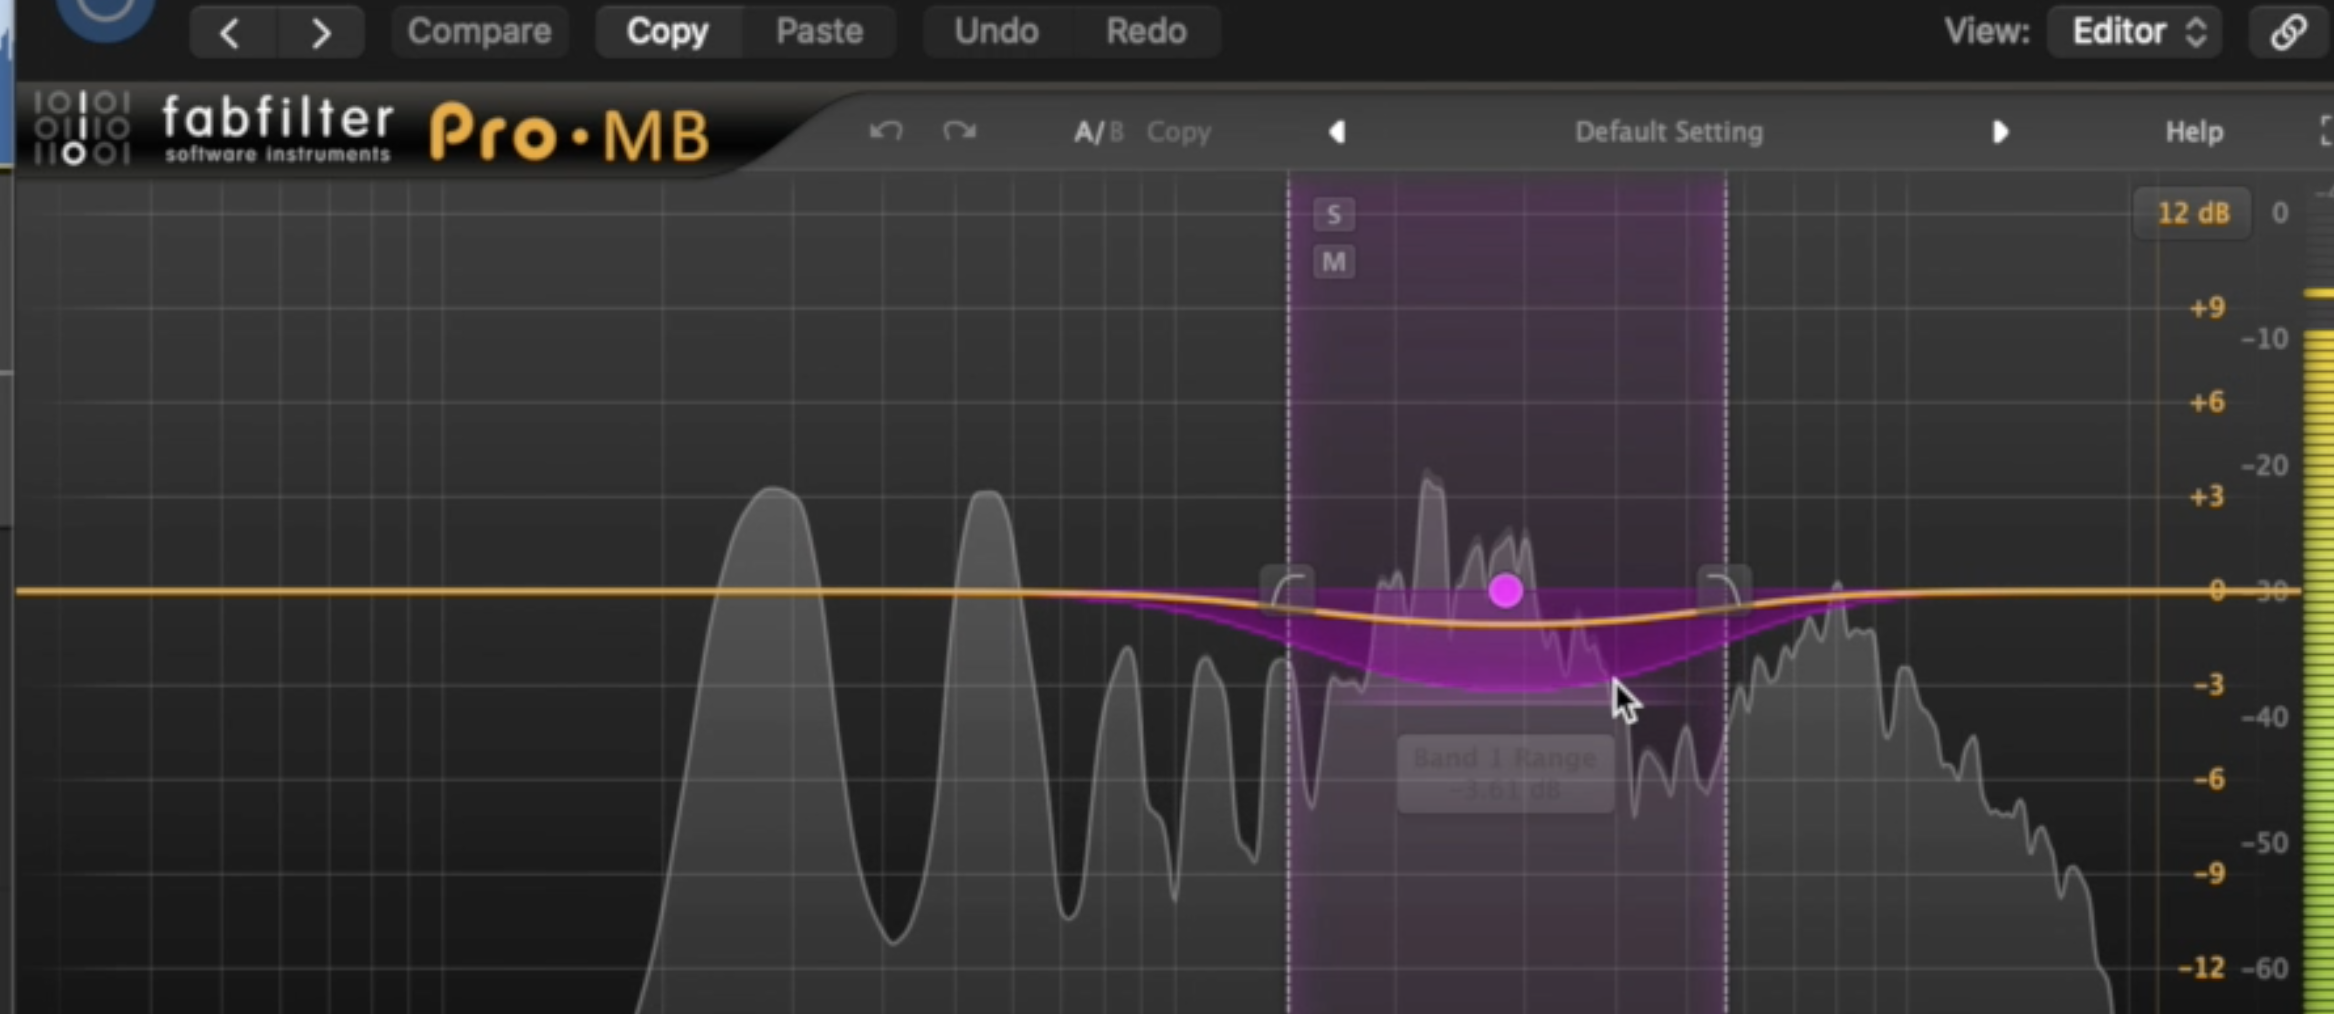The image size is (2334, 1014).
Task: Click the Undo text button
Action: point(996,32)
